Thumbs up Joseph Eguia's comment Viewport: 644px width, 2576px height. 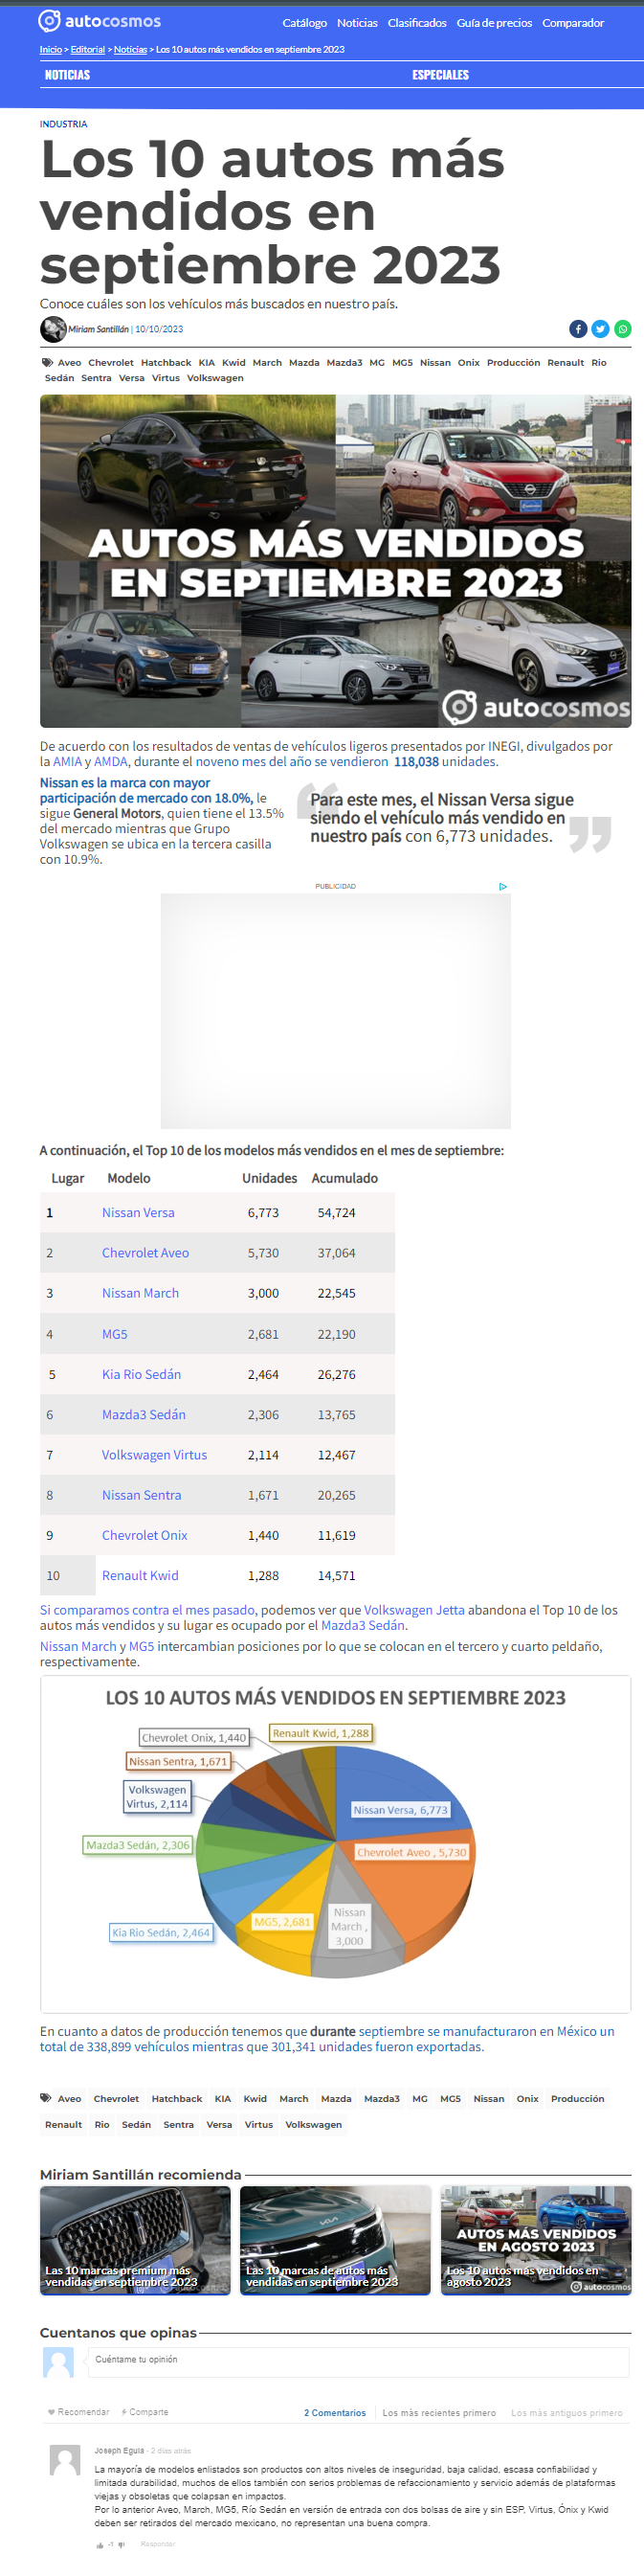(x=100, y=2545)
